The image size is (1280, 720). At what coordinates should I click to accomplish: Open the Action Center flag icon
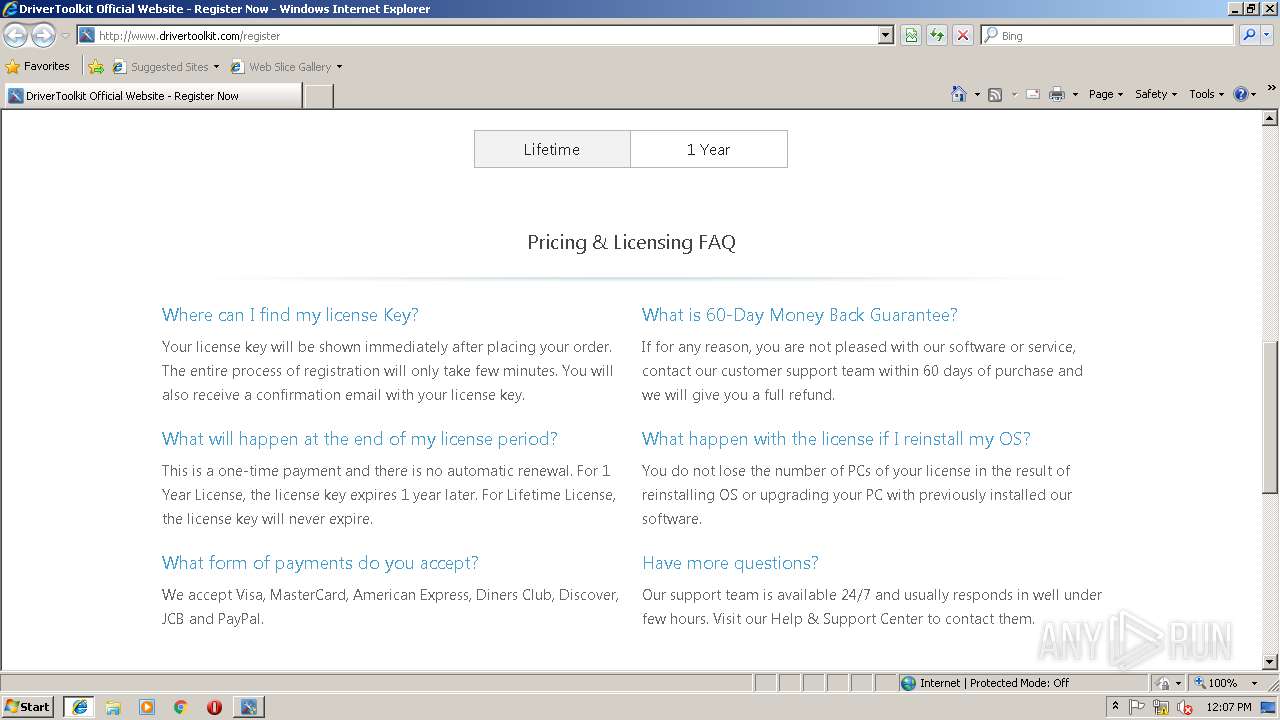coord(1137,707)
